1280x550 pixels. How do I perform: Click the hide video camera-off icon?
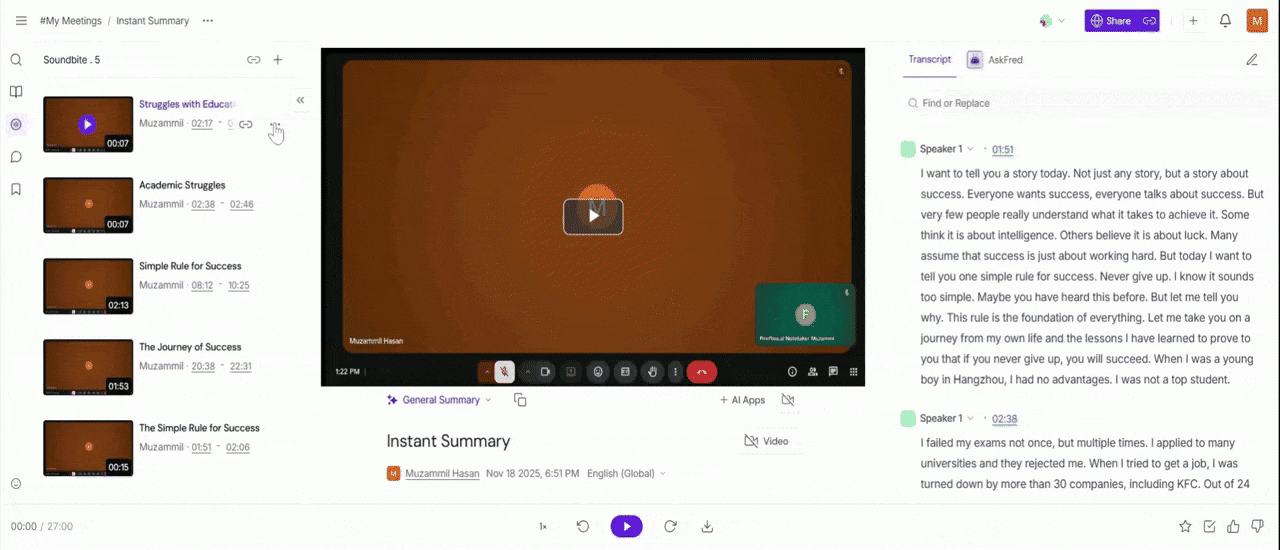coord(788,400)
